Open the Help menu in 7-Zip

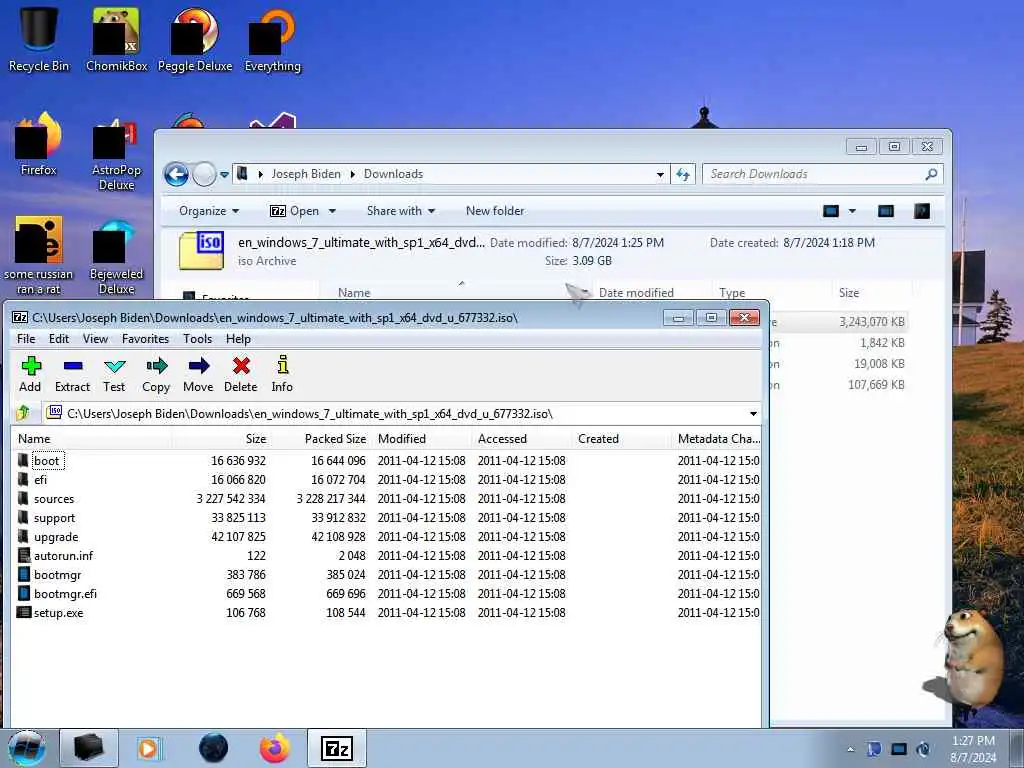click(238, 338)
